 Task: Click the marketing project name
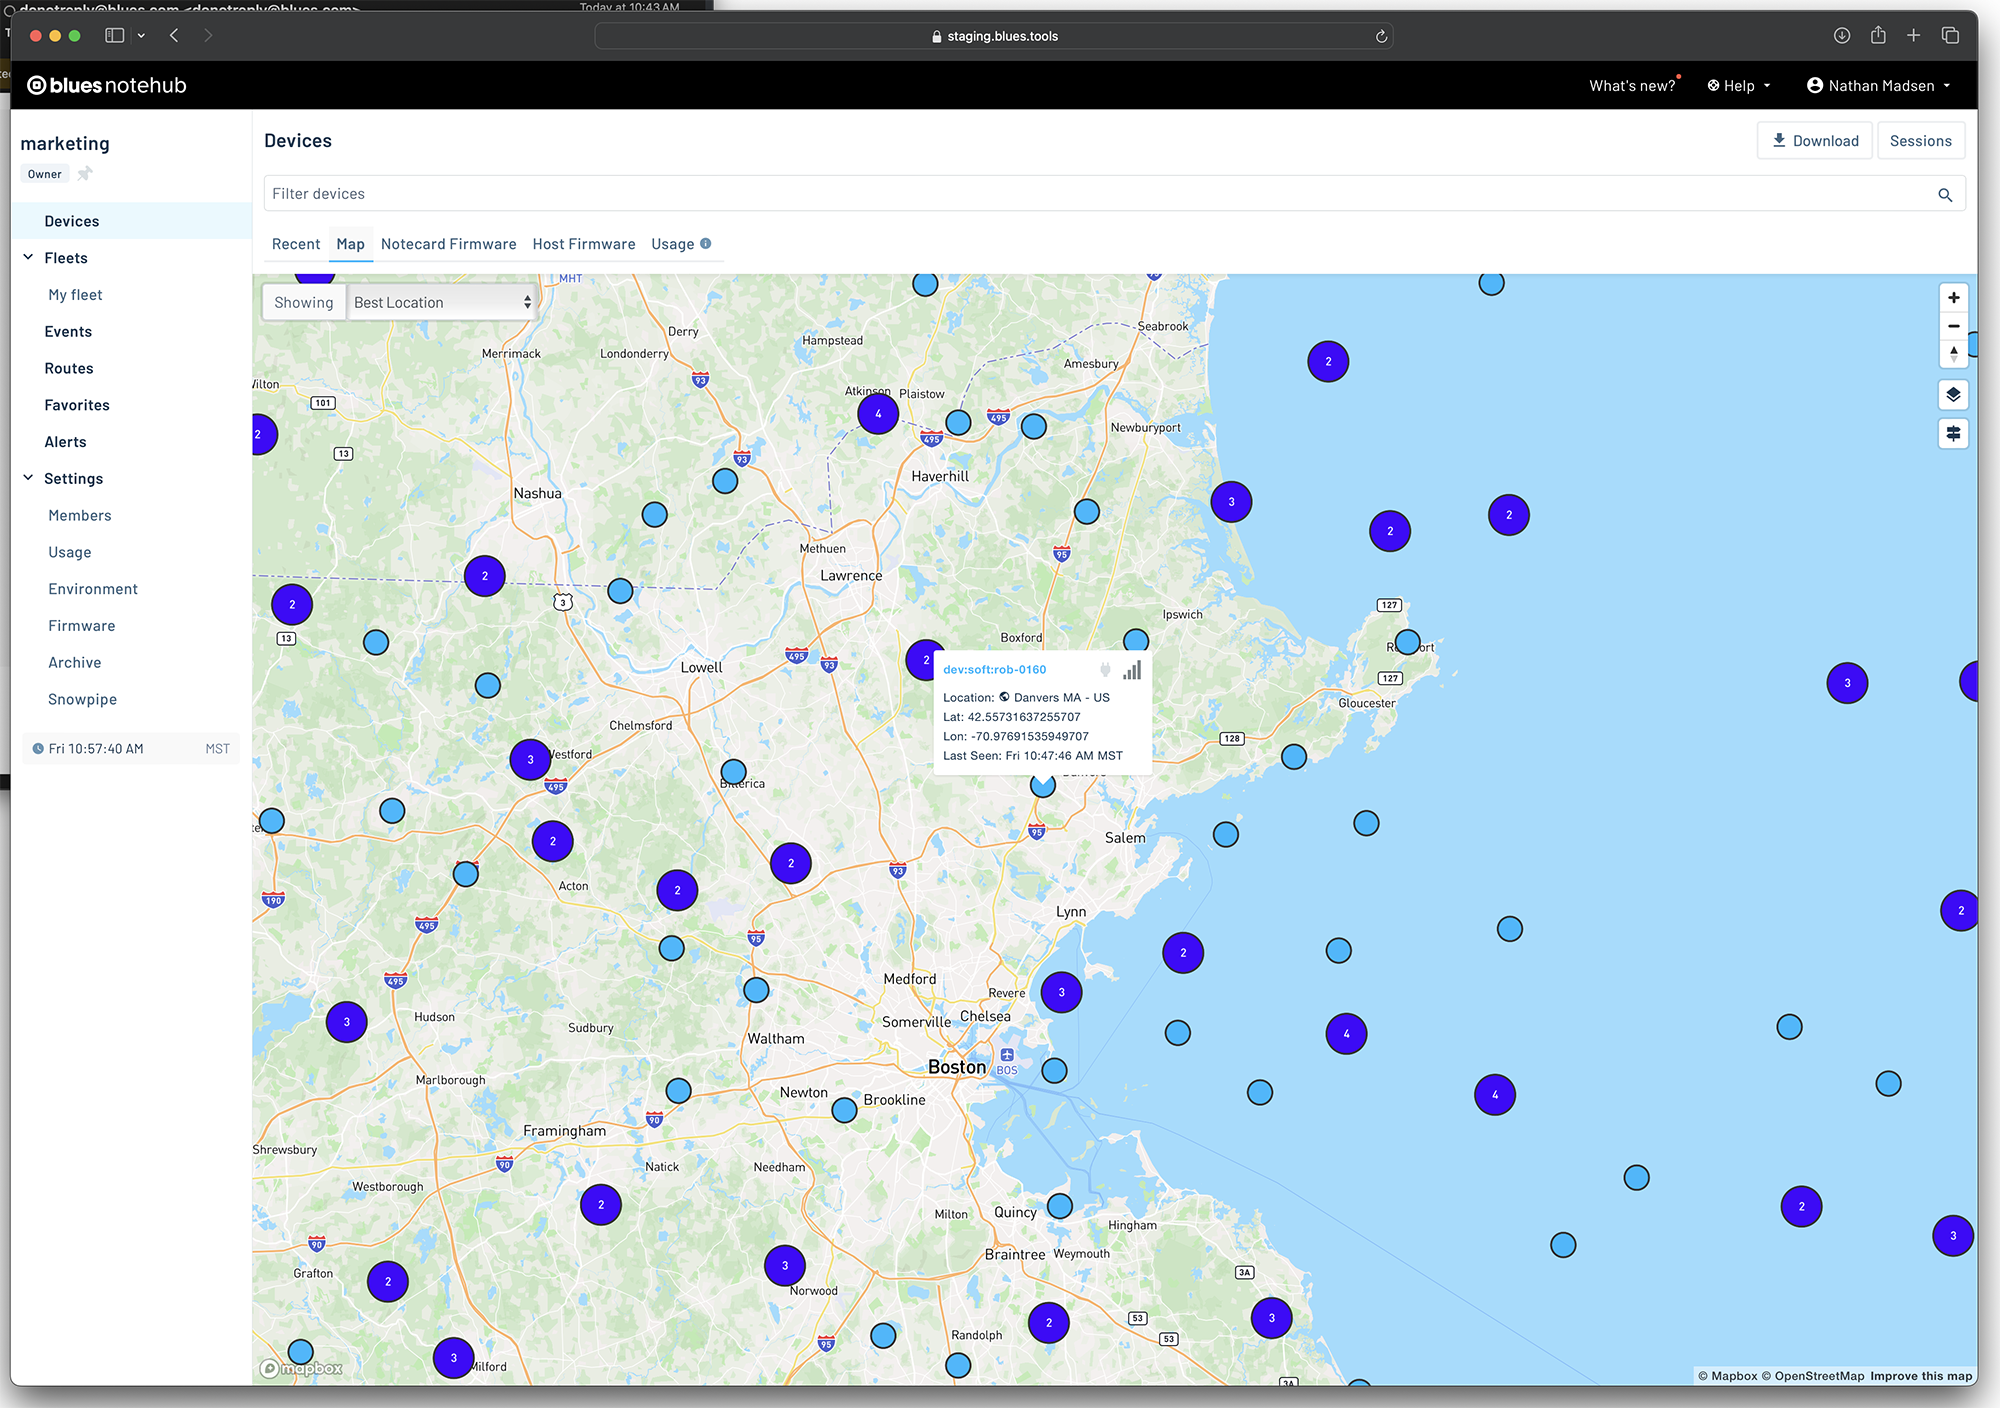coord(65,144)
